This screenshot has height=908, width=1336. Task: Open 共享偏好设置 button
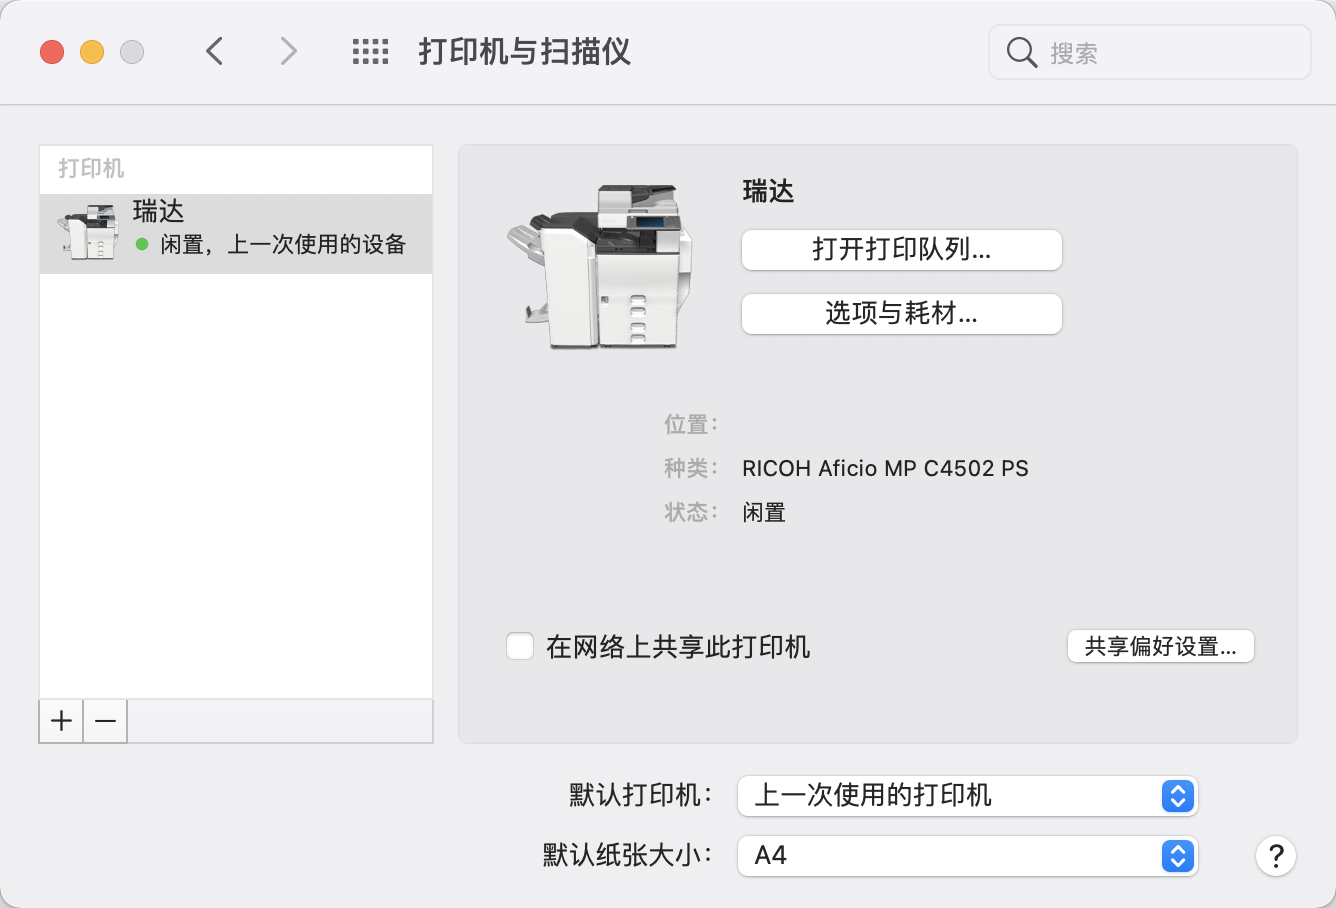pyautogui.click(x=1160, y=646)
